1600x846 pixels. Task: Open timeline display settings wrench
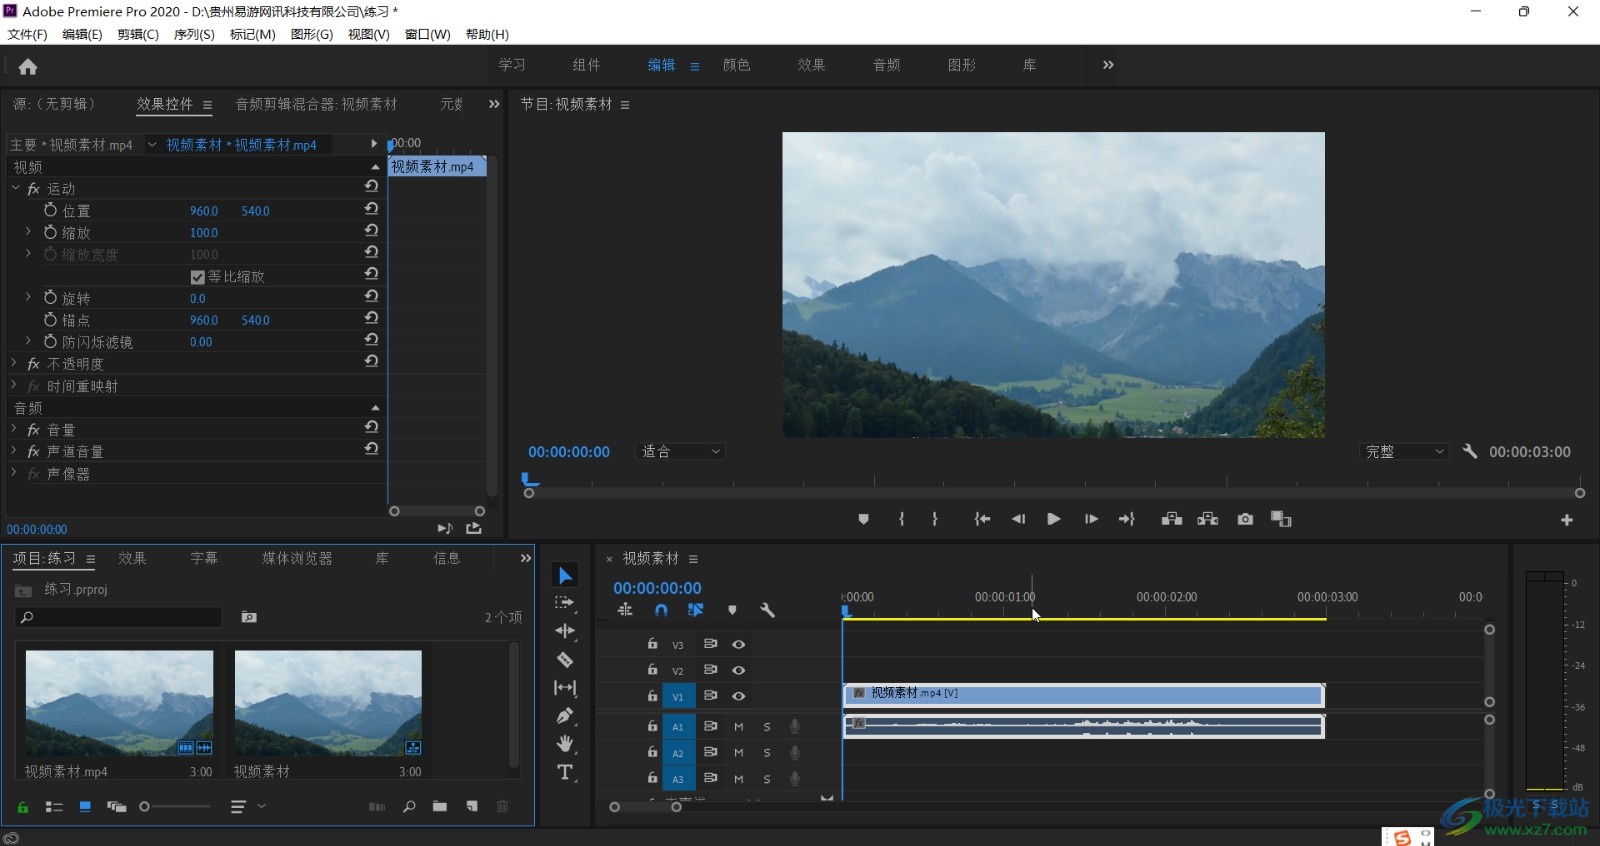coord(767,610)
